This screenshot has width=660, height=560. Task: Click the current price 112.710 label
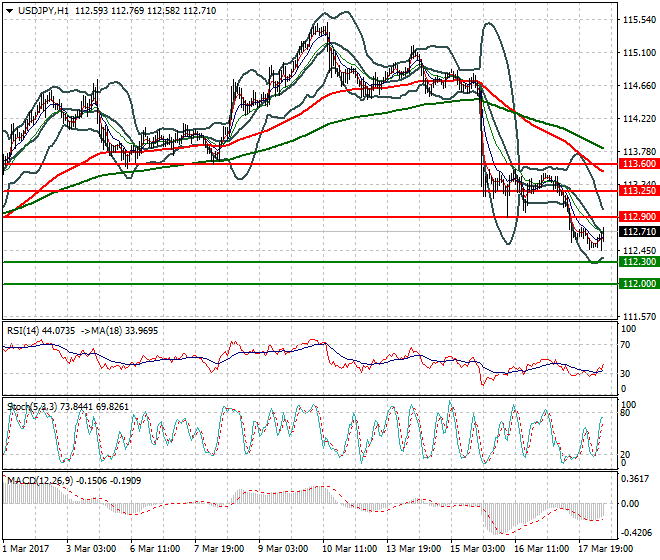tap(639, 232)
